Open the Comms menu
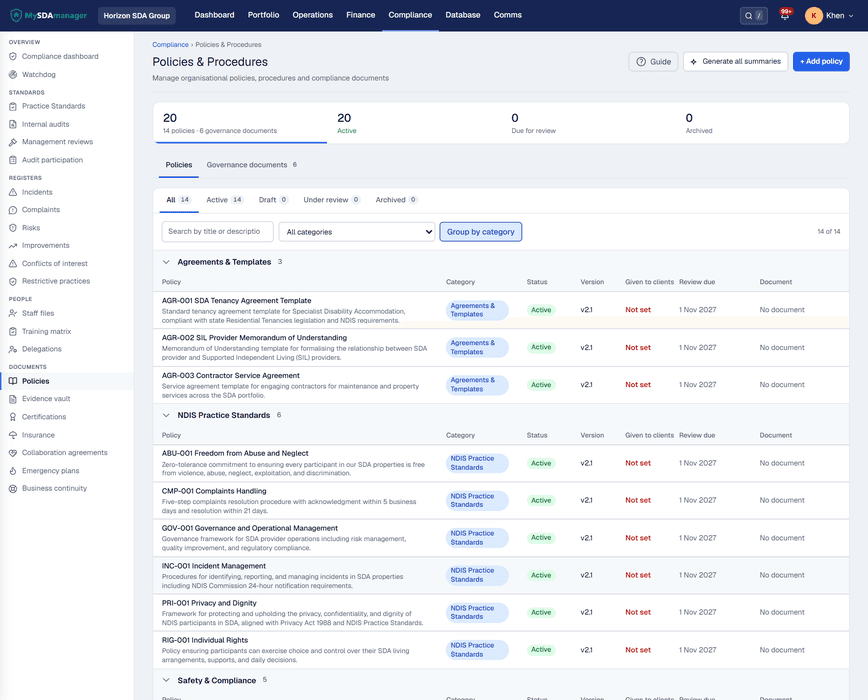 pyautogui.click(x=508, y=15)
